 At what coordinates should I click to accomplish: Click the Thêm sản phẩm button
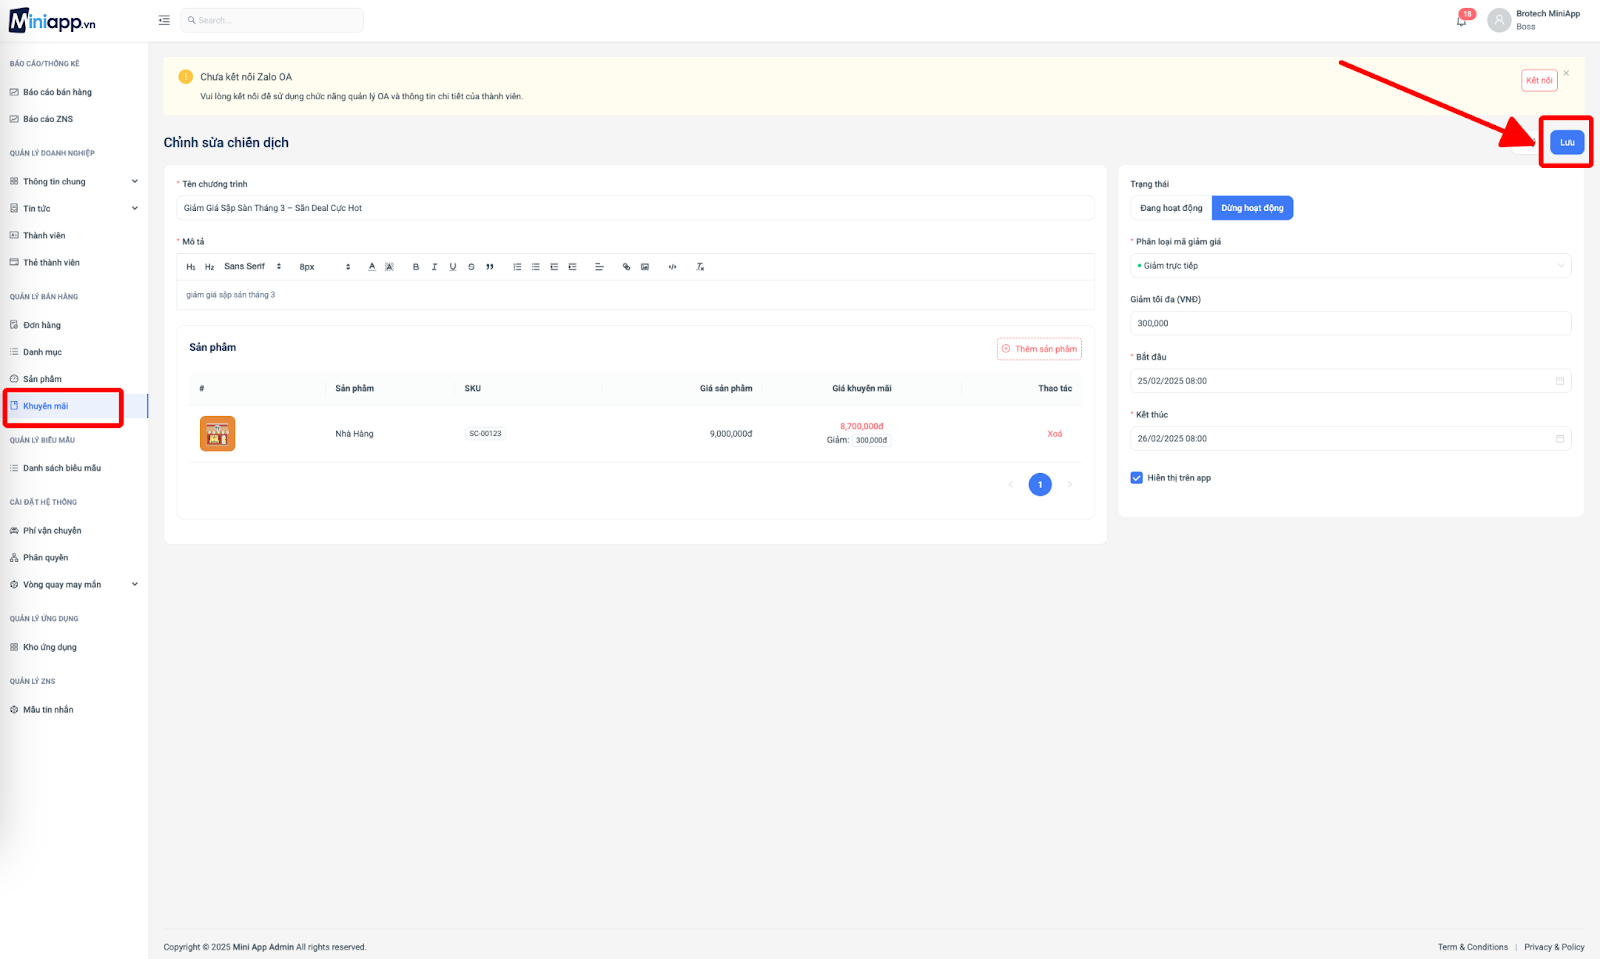click(1039, 349)
